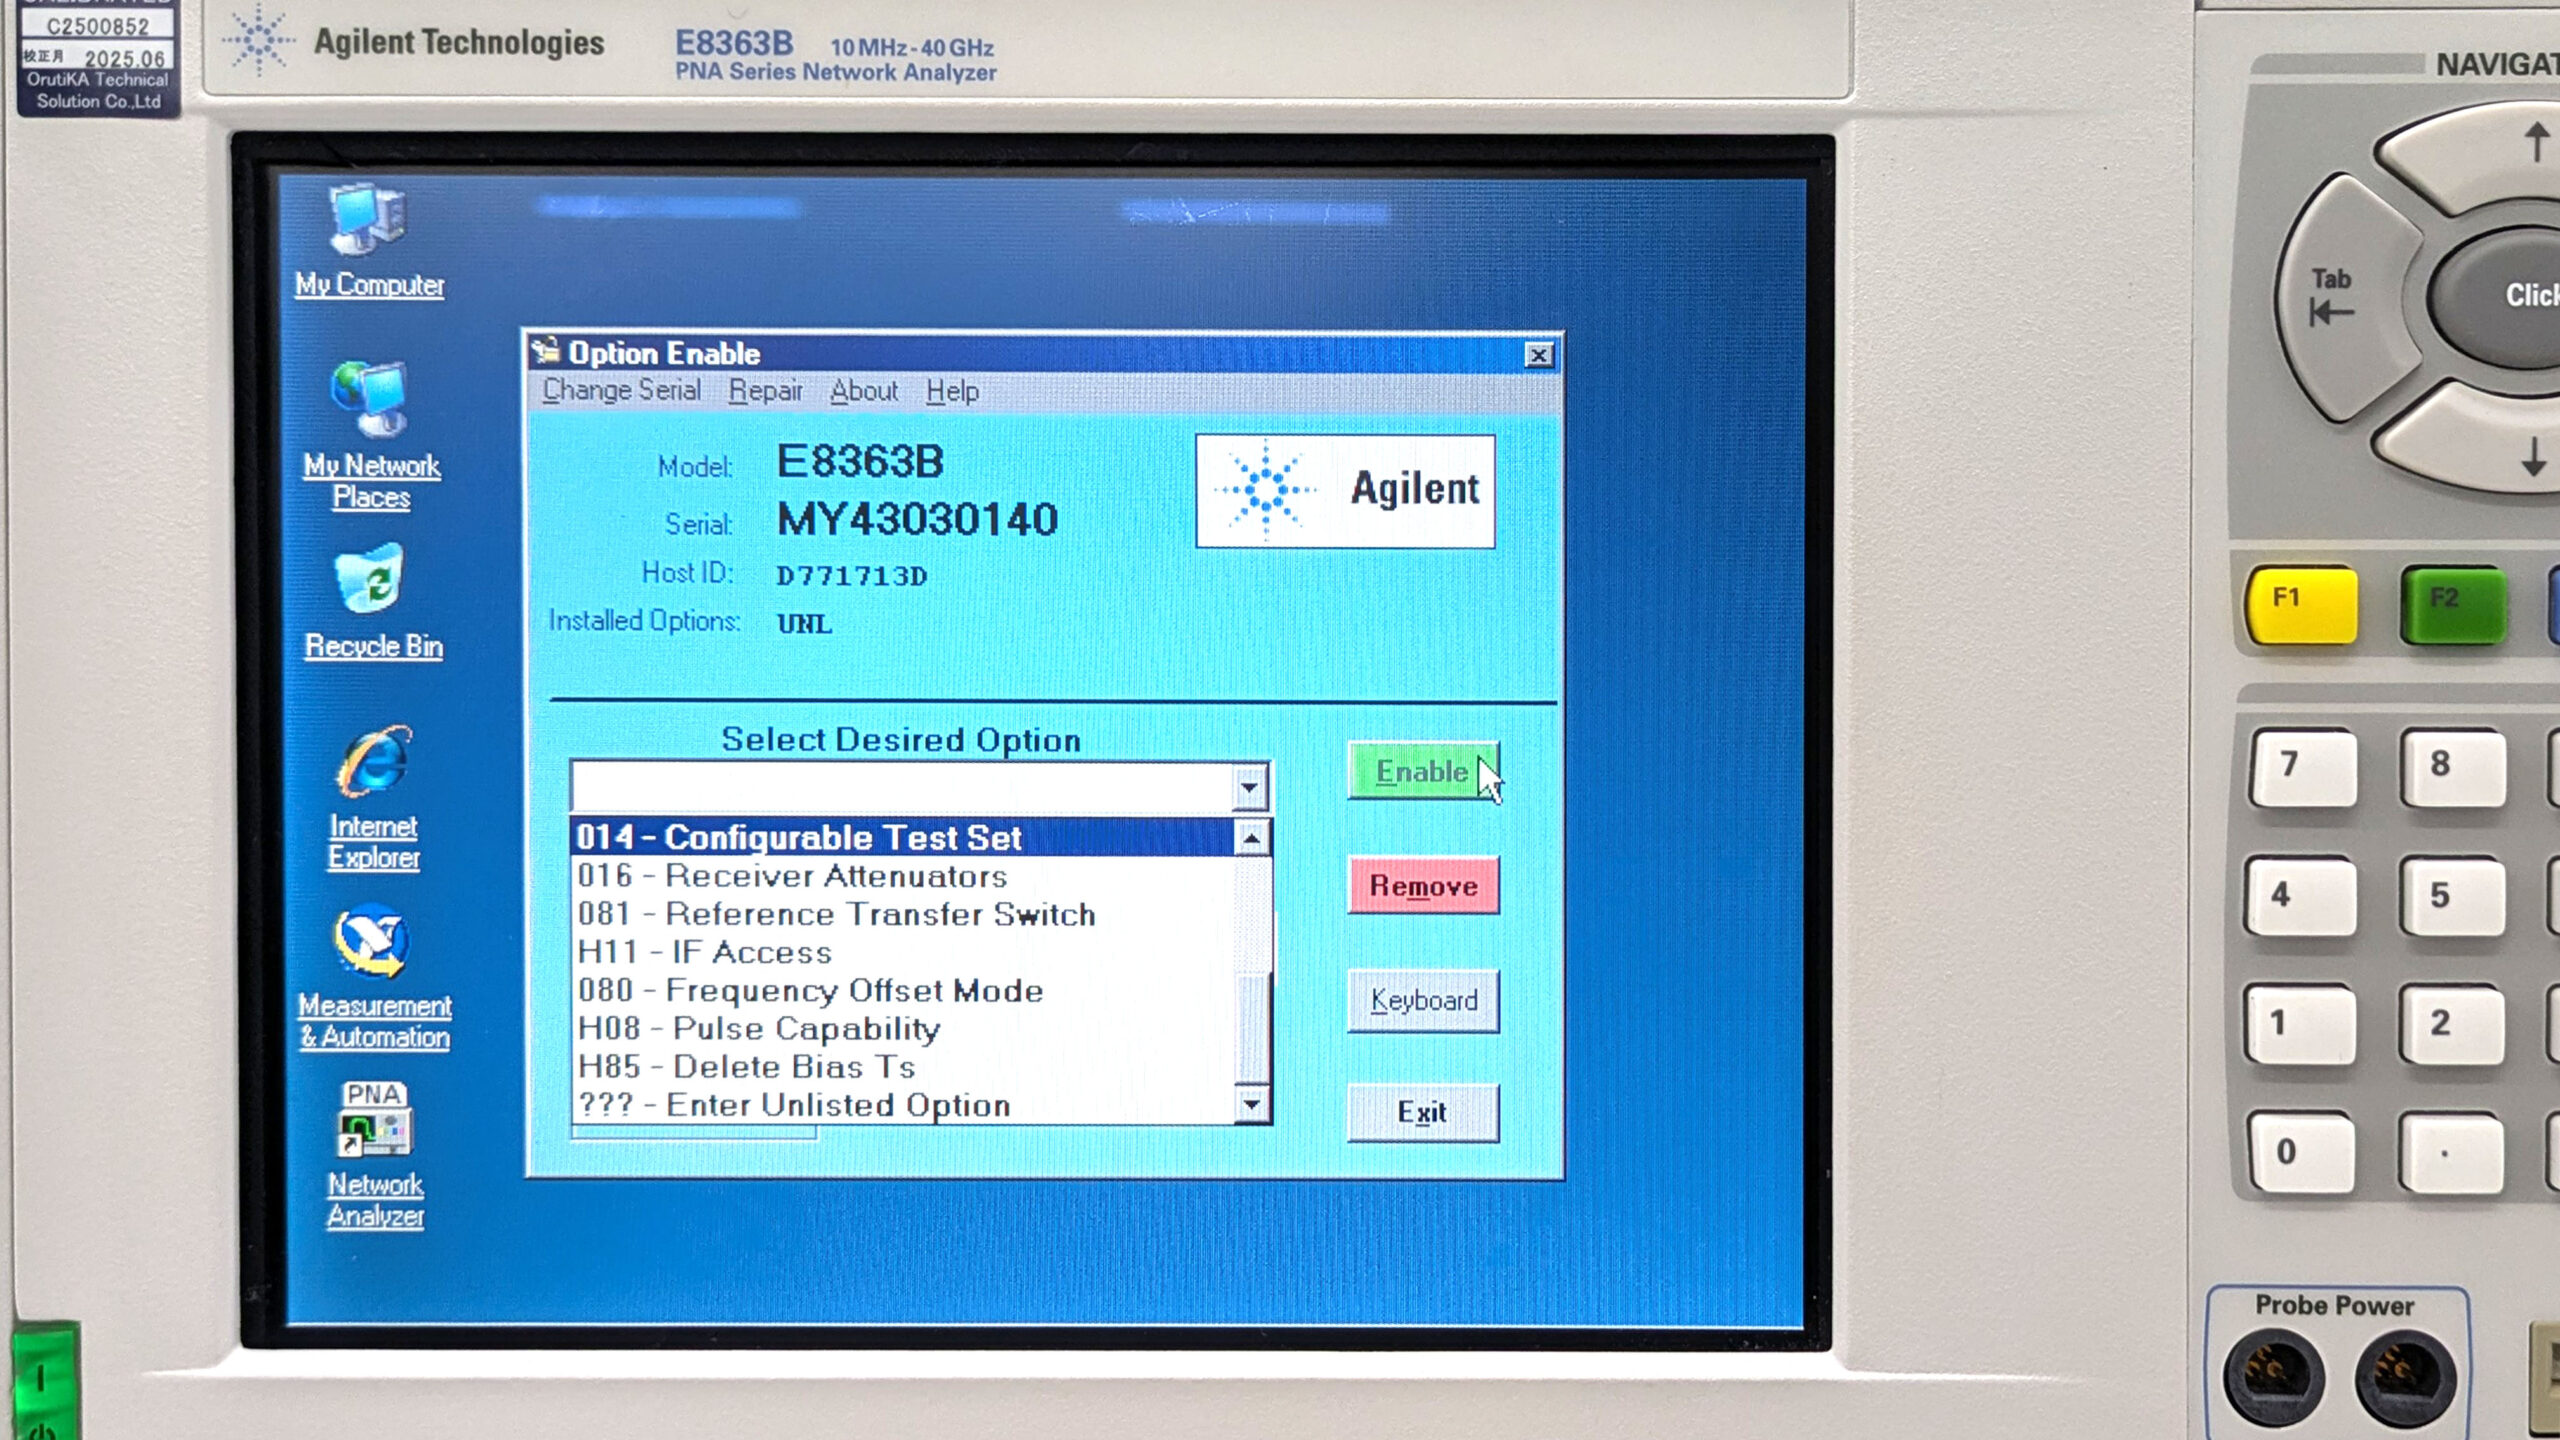Choose H08 - Pulse Capability from list

[758, 1029]
